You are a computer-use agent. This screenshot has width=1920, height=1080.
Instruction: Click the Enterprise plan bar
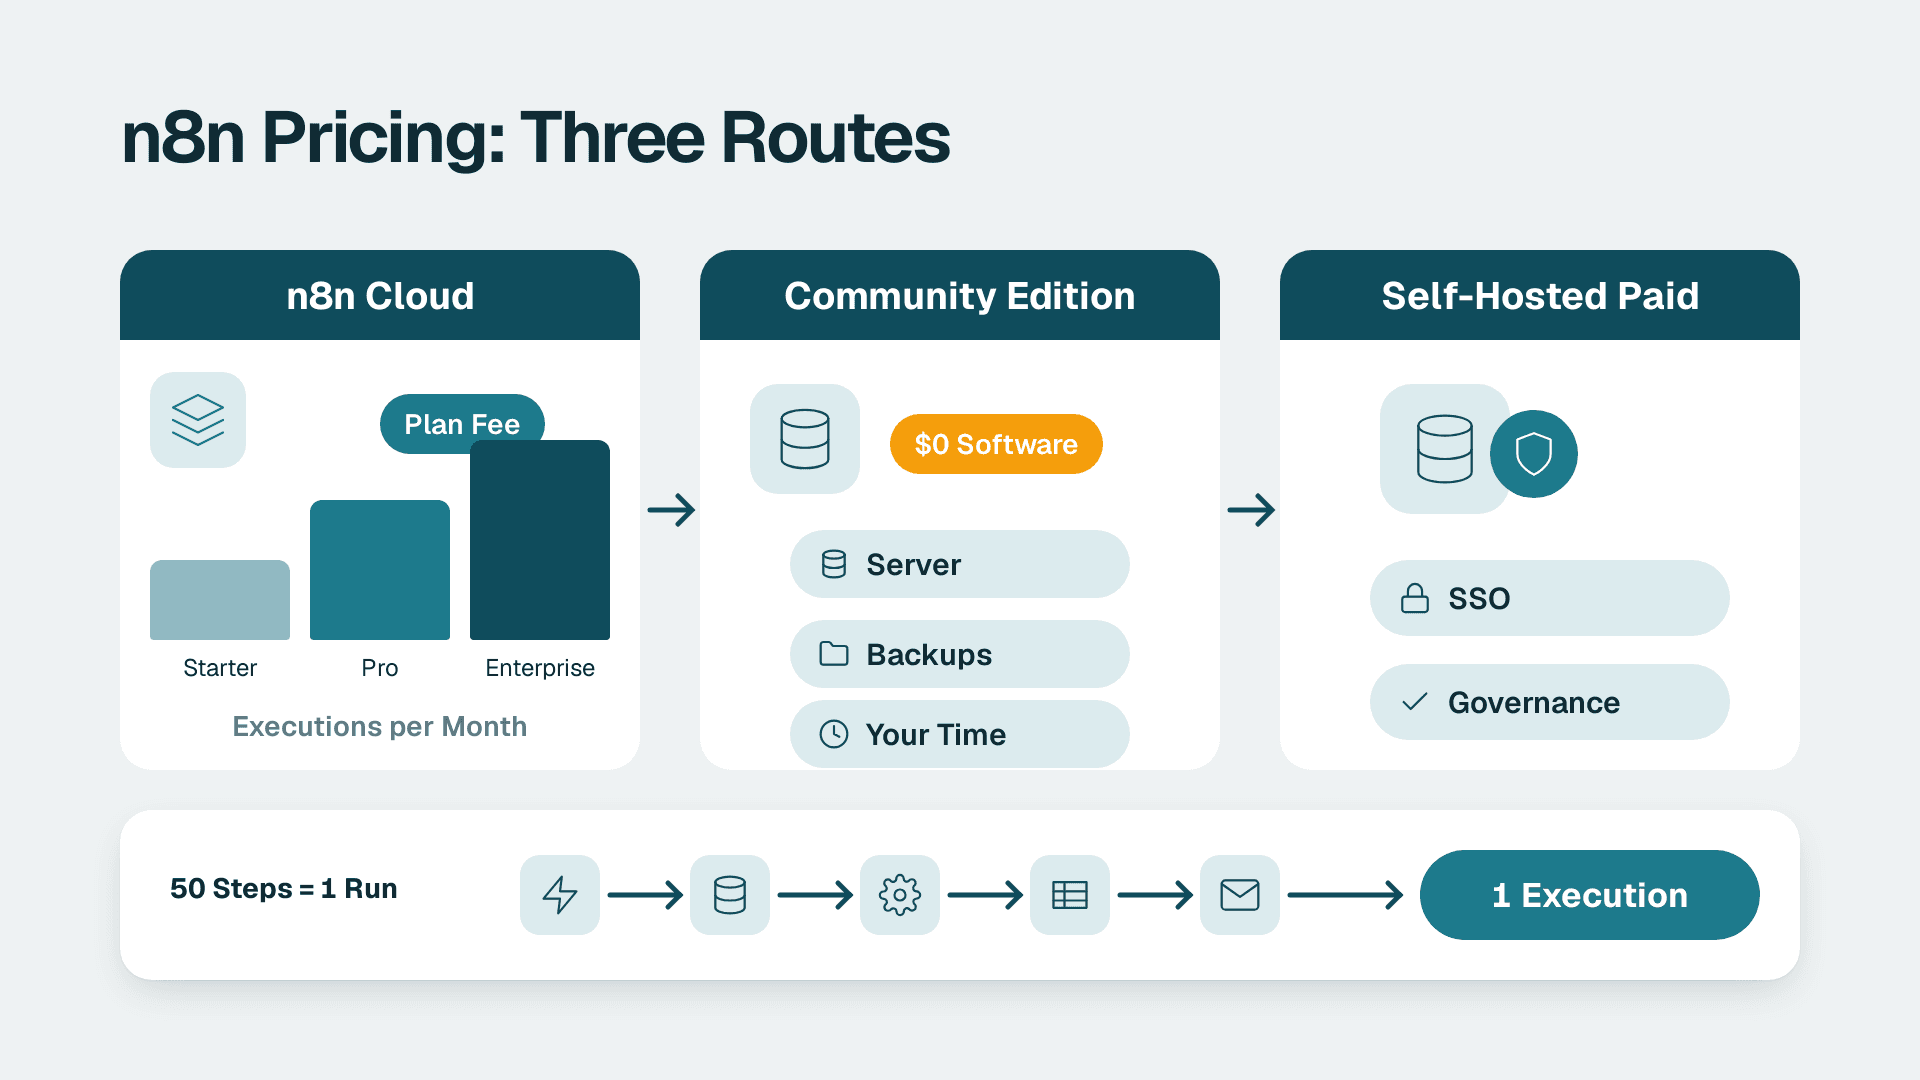point(540,540)
